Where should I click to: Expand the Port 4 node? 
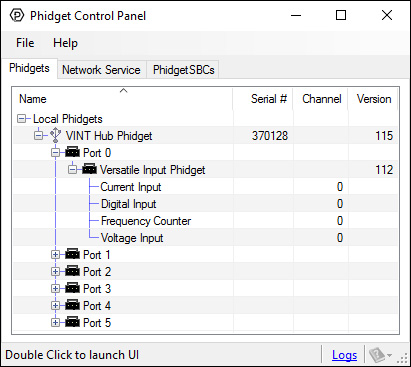click(55, 305)
